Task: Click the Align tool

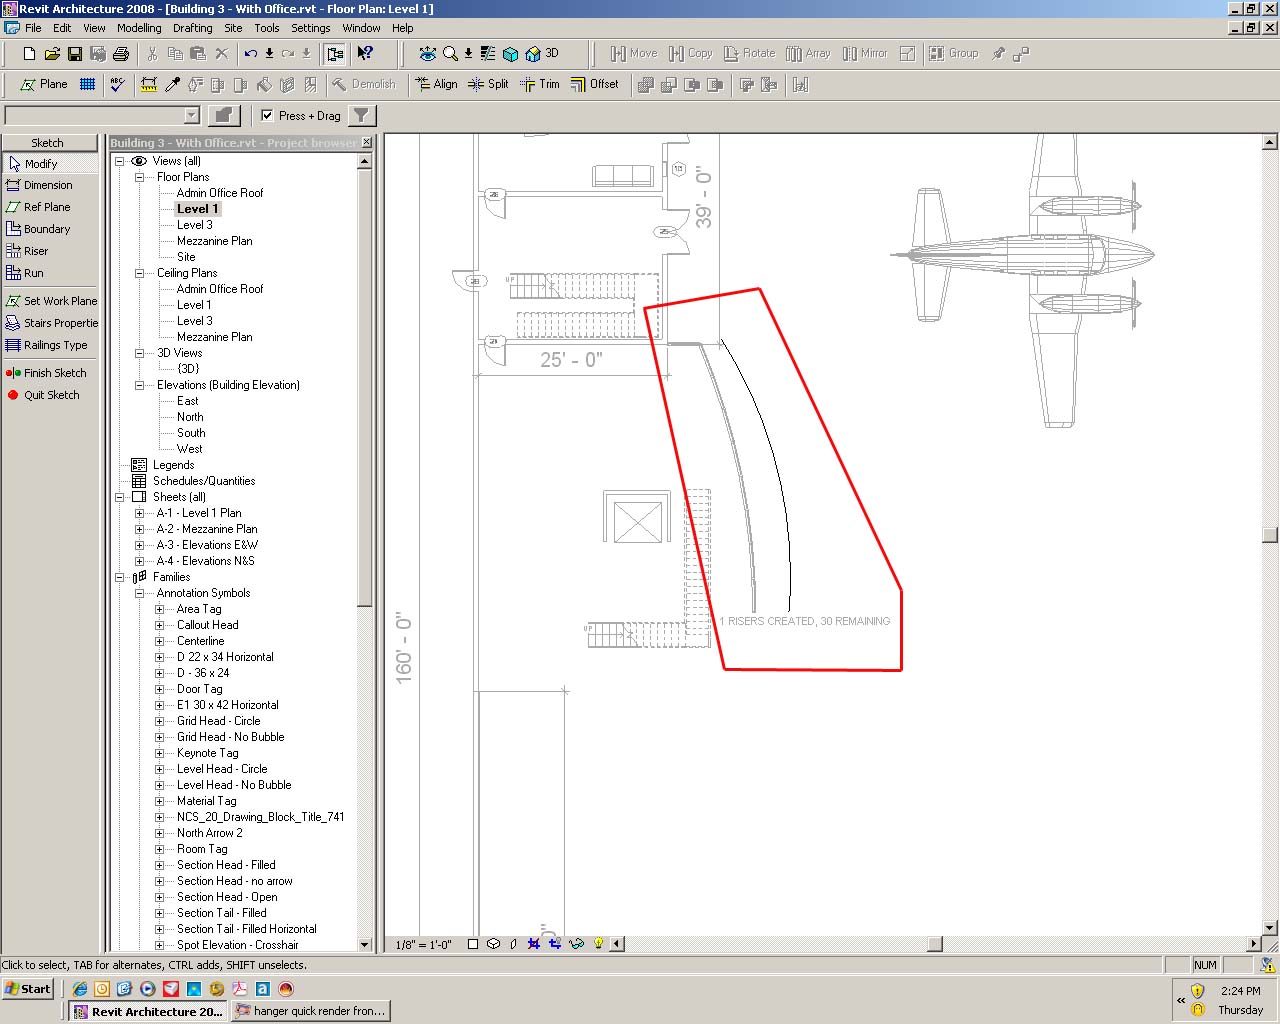Action: coord(436,85)
